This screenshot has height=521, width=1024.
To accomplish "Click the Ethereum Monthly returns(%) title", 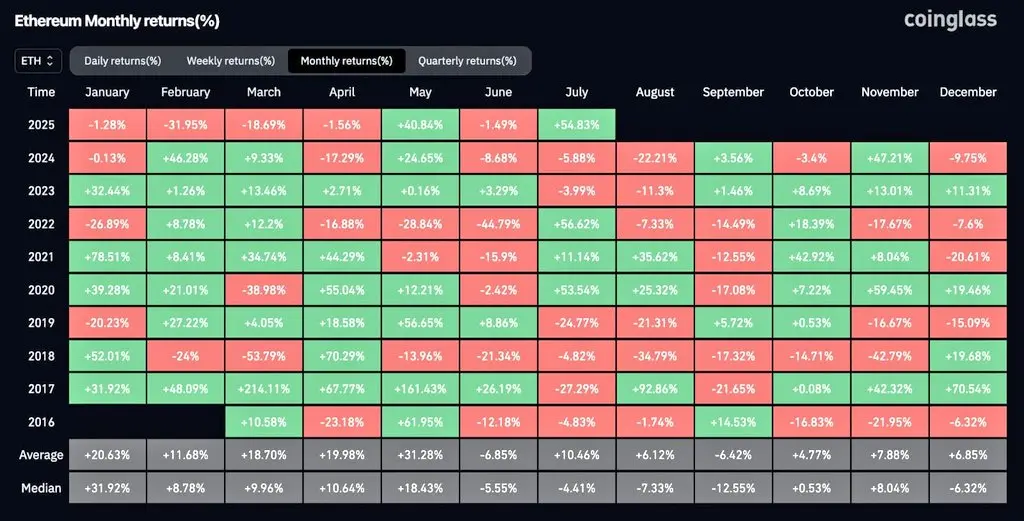I will [x=117, y=21].
